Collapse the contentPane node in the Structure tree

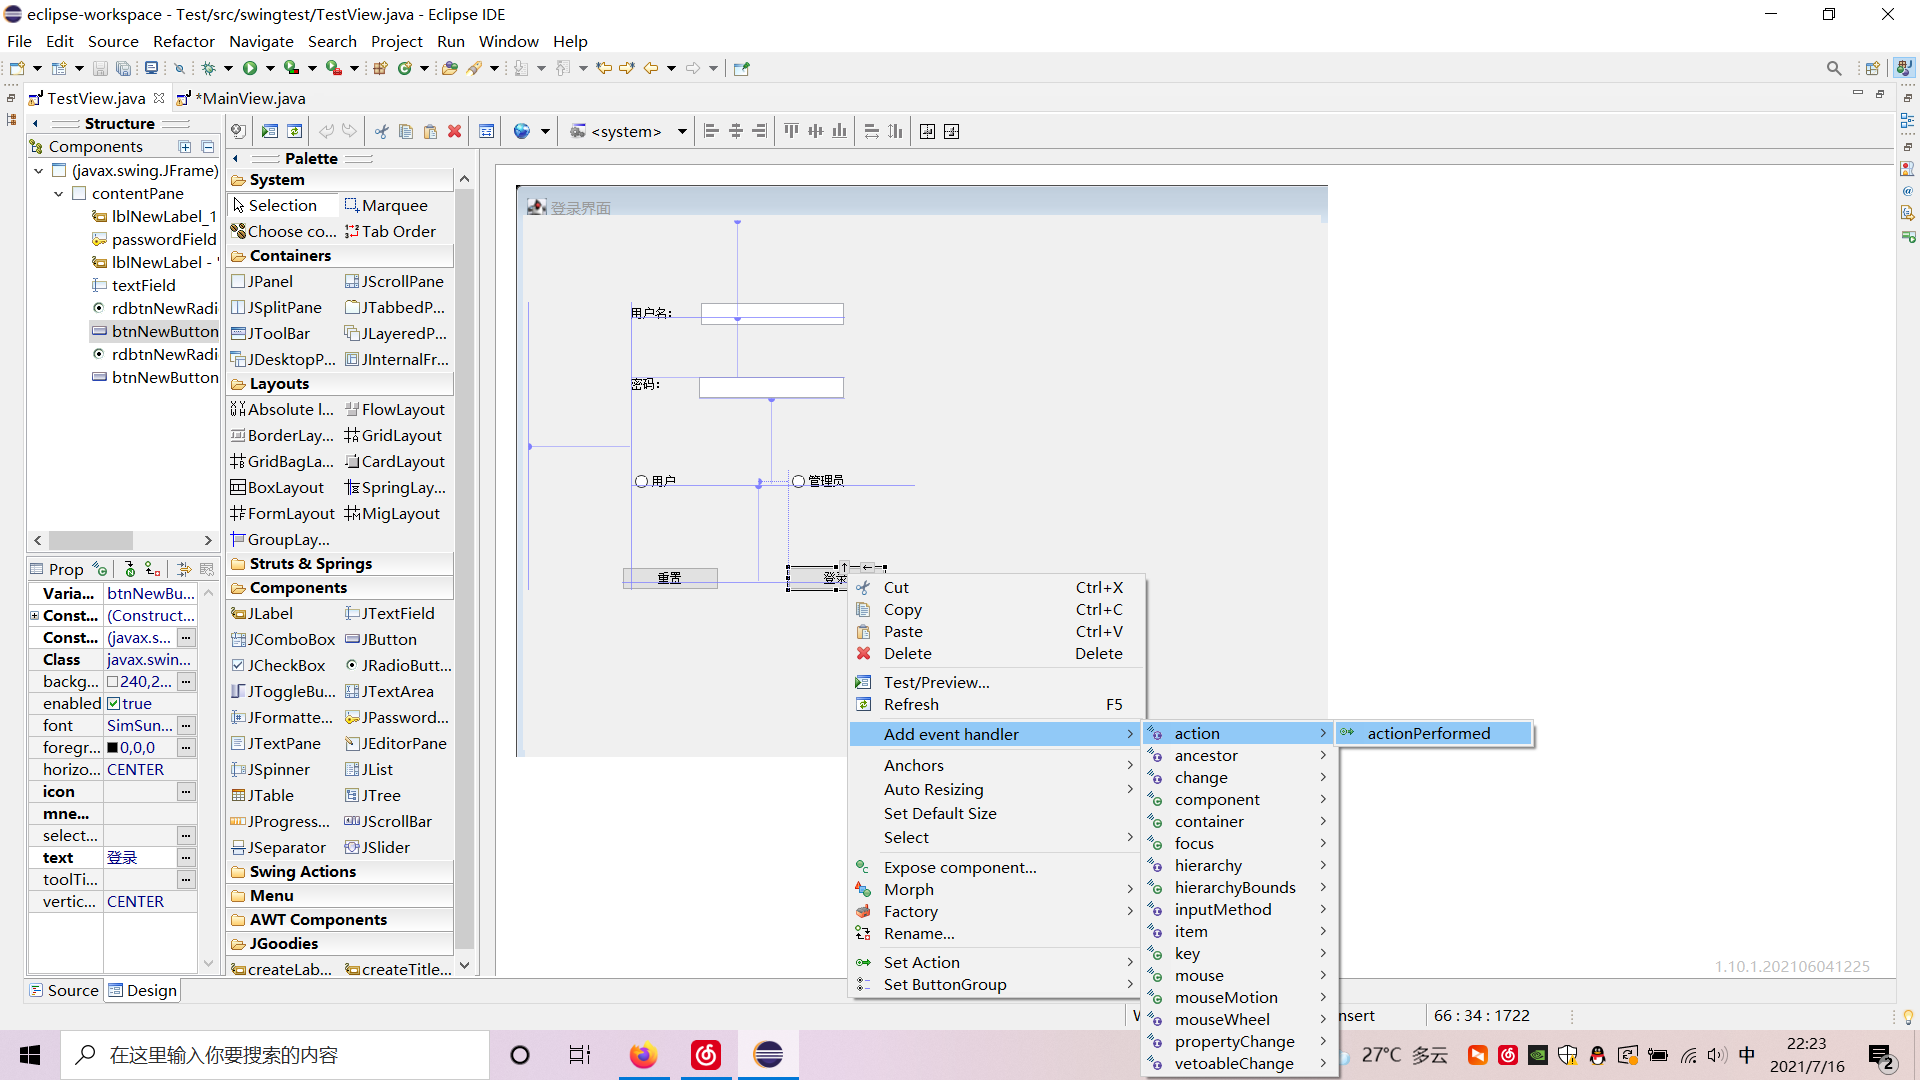point(58,193)
